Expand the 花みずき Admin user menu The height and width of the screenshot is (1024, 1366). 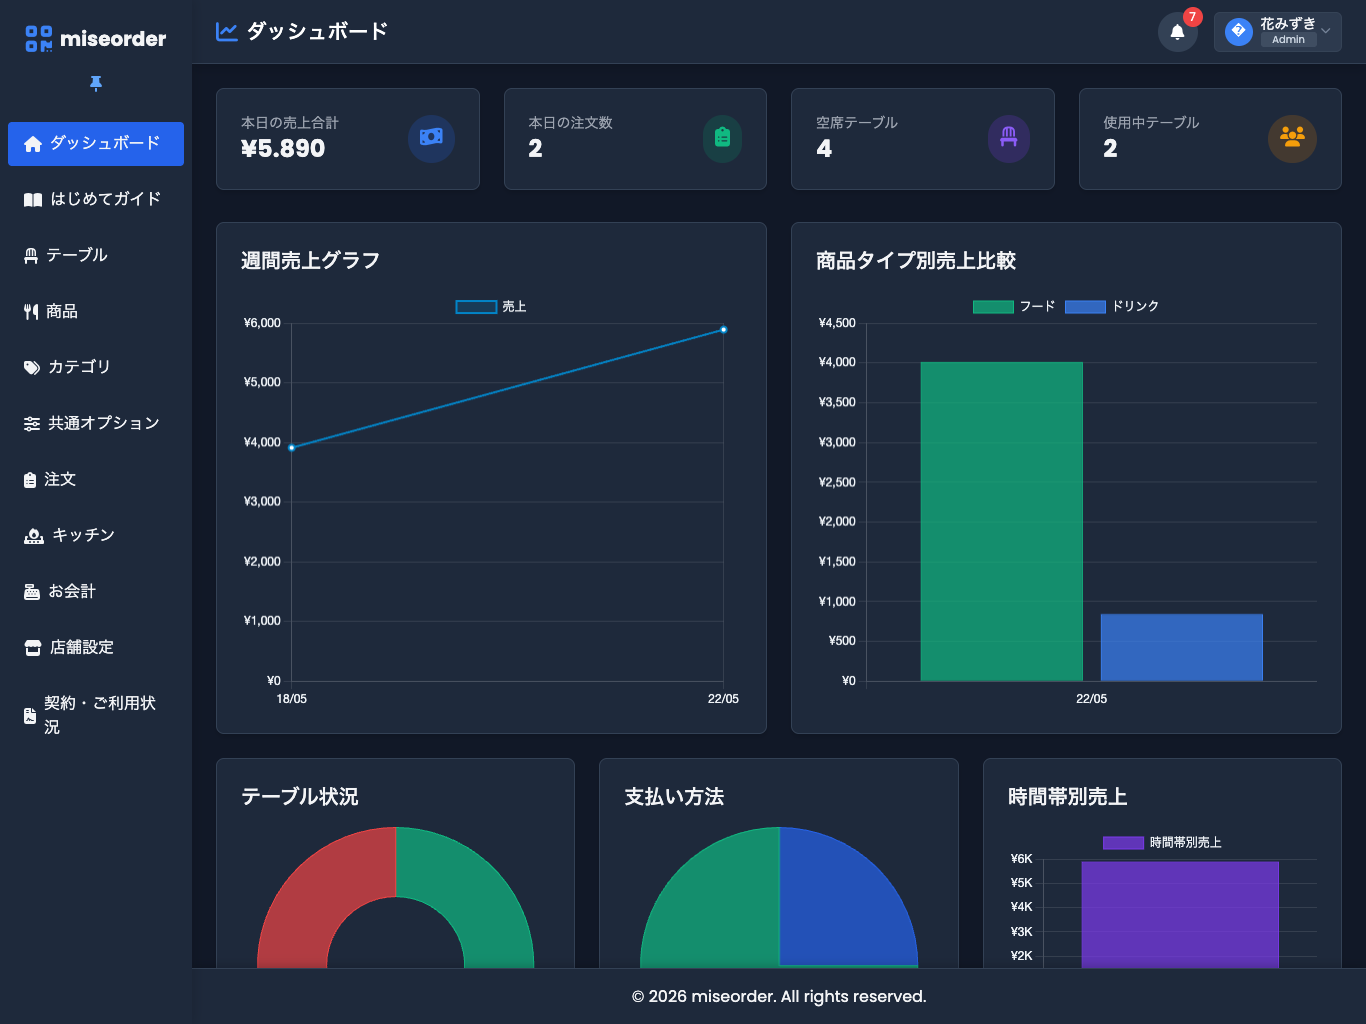1278,32
